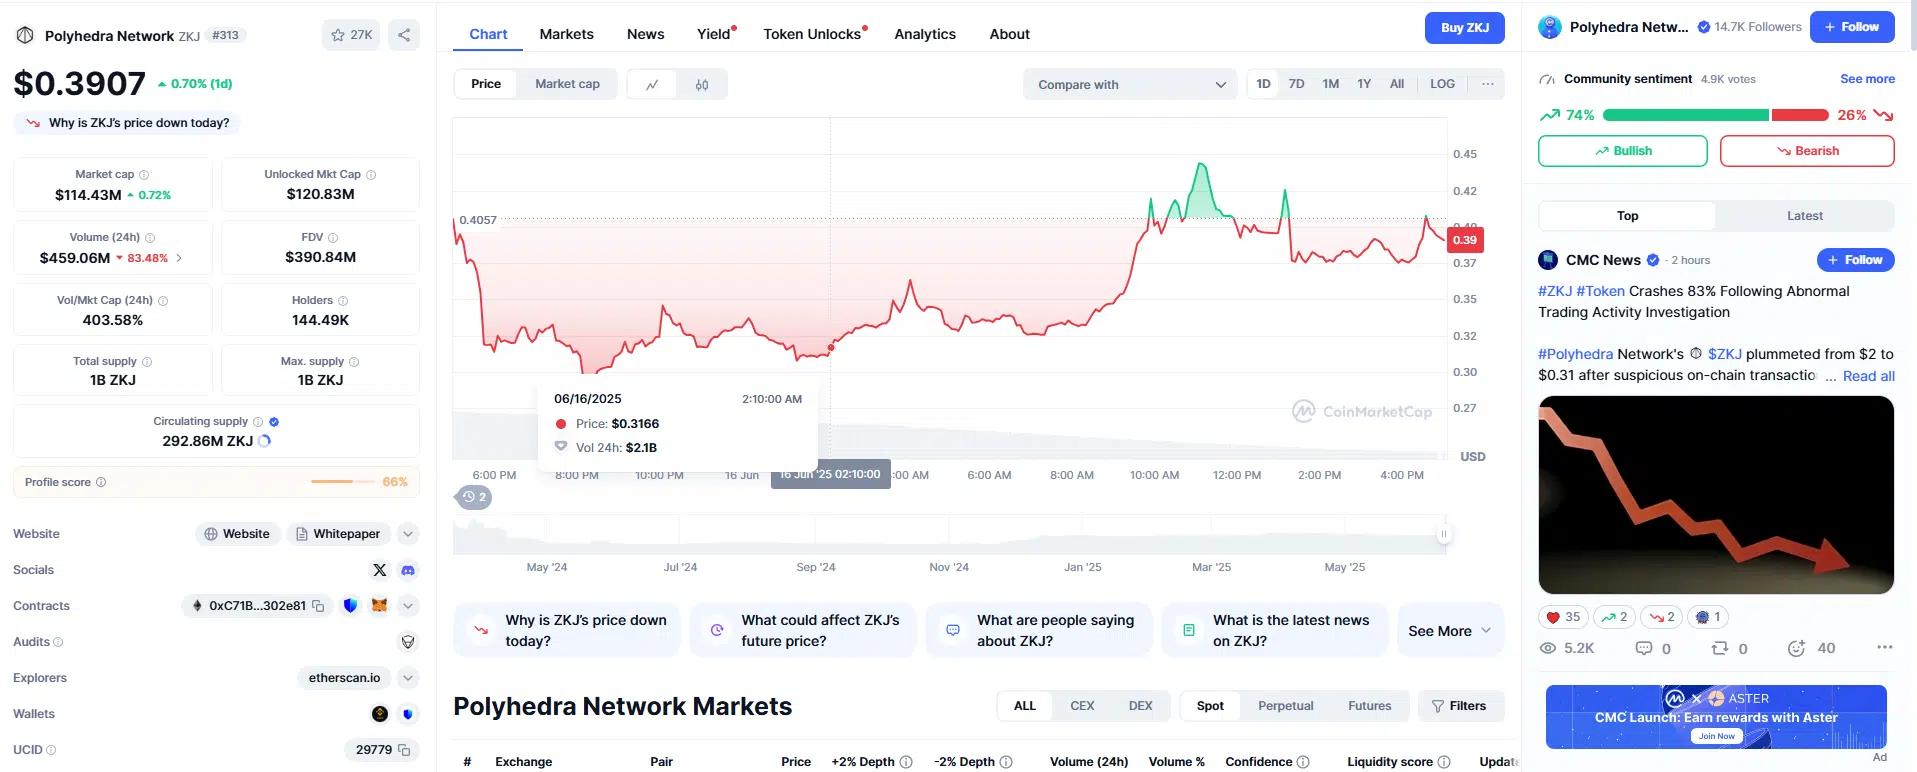Open Polyhedra X (Twitter) social link
Screen dimensions: 1917x772
point(379,570)
